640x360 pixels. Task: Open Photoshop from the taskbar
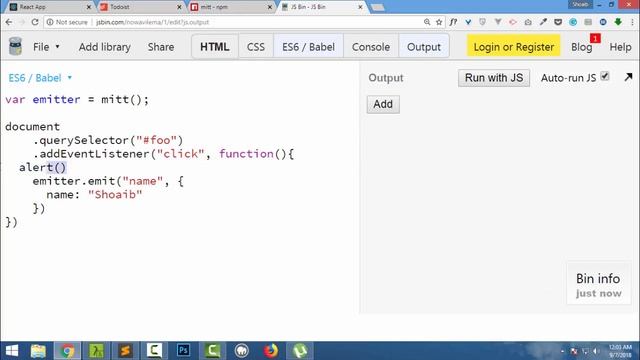click(183, 351)
